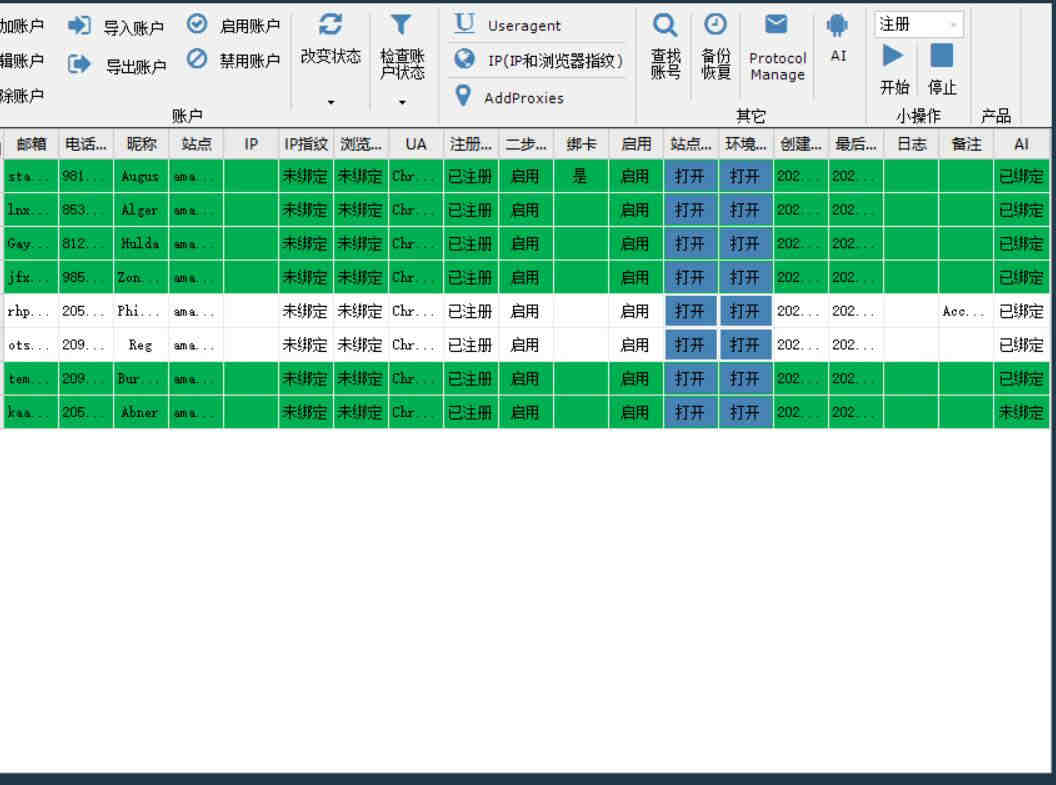
Task: Open the 注册 operation dropdown
Action: click(x=919, y=25)
